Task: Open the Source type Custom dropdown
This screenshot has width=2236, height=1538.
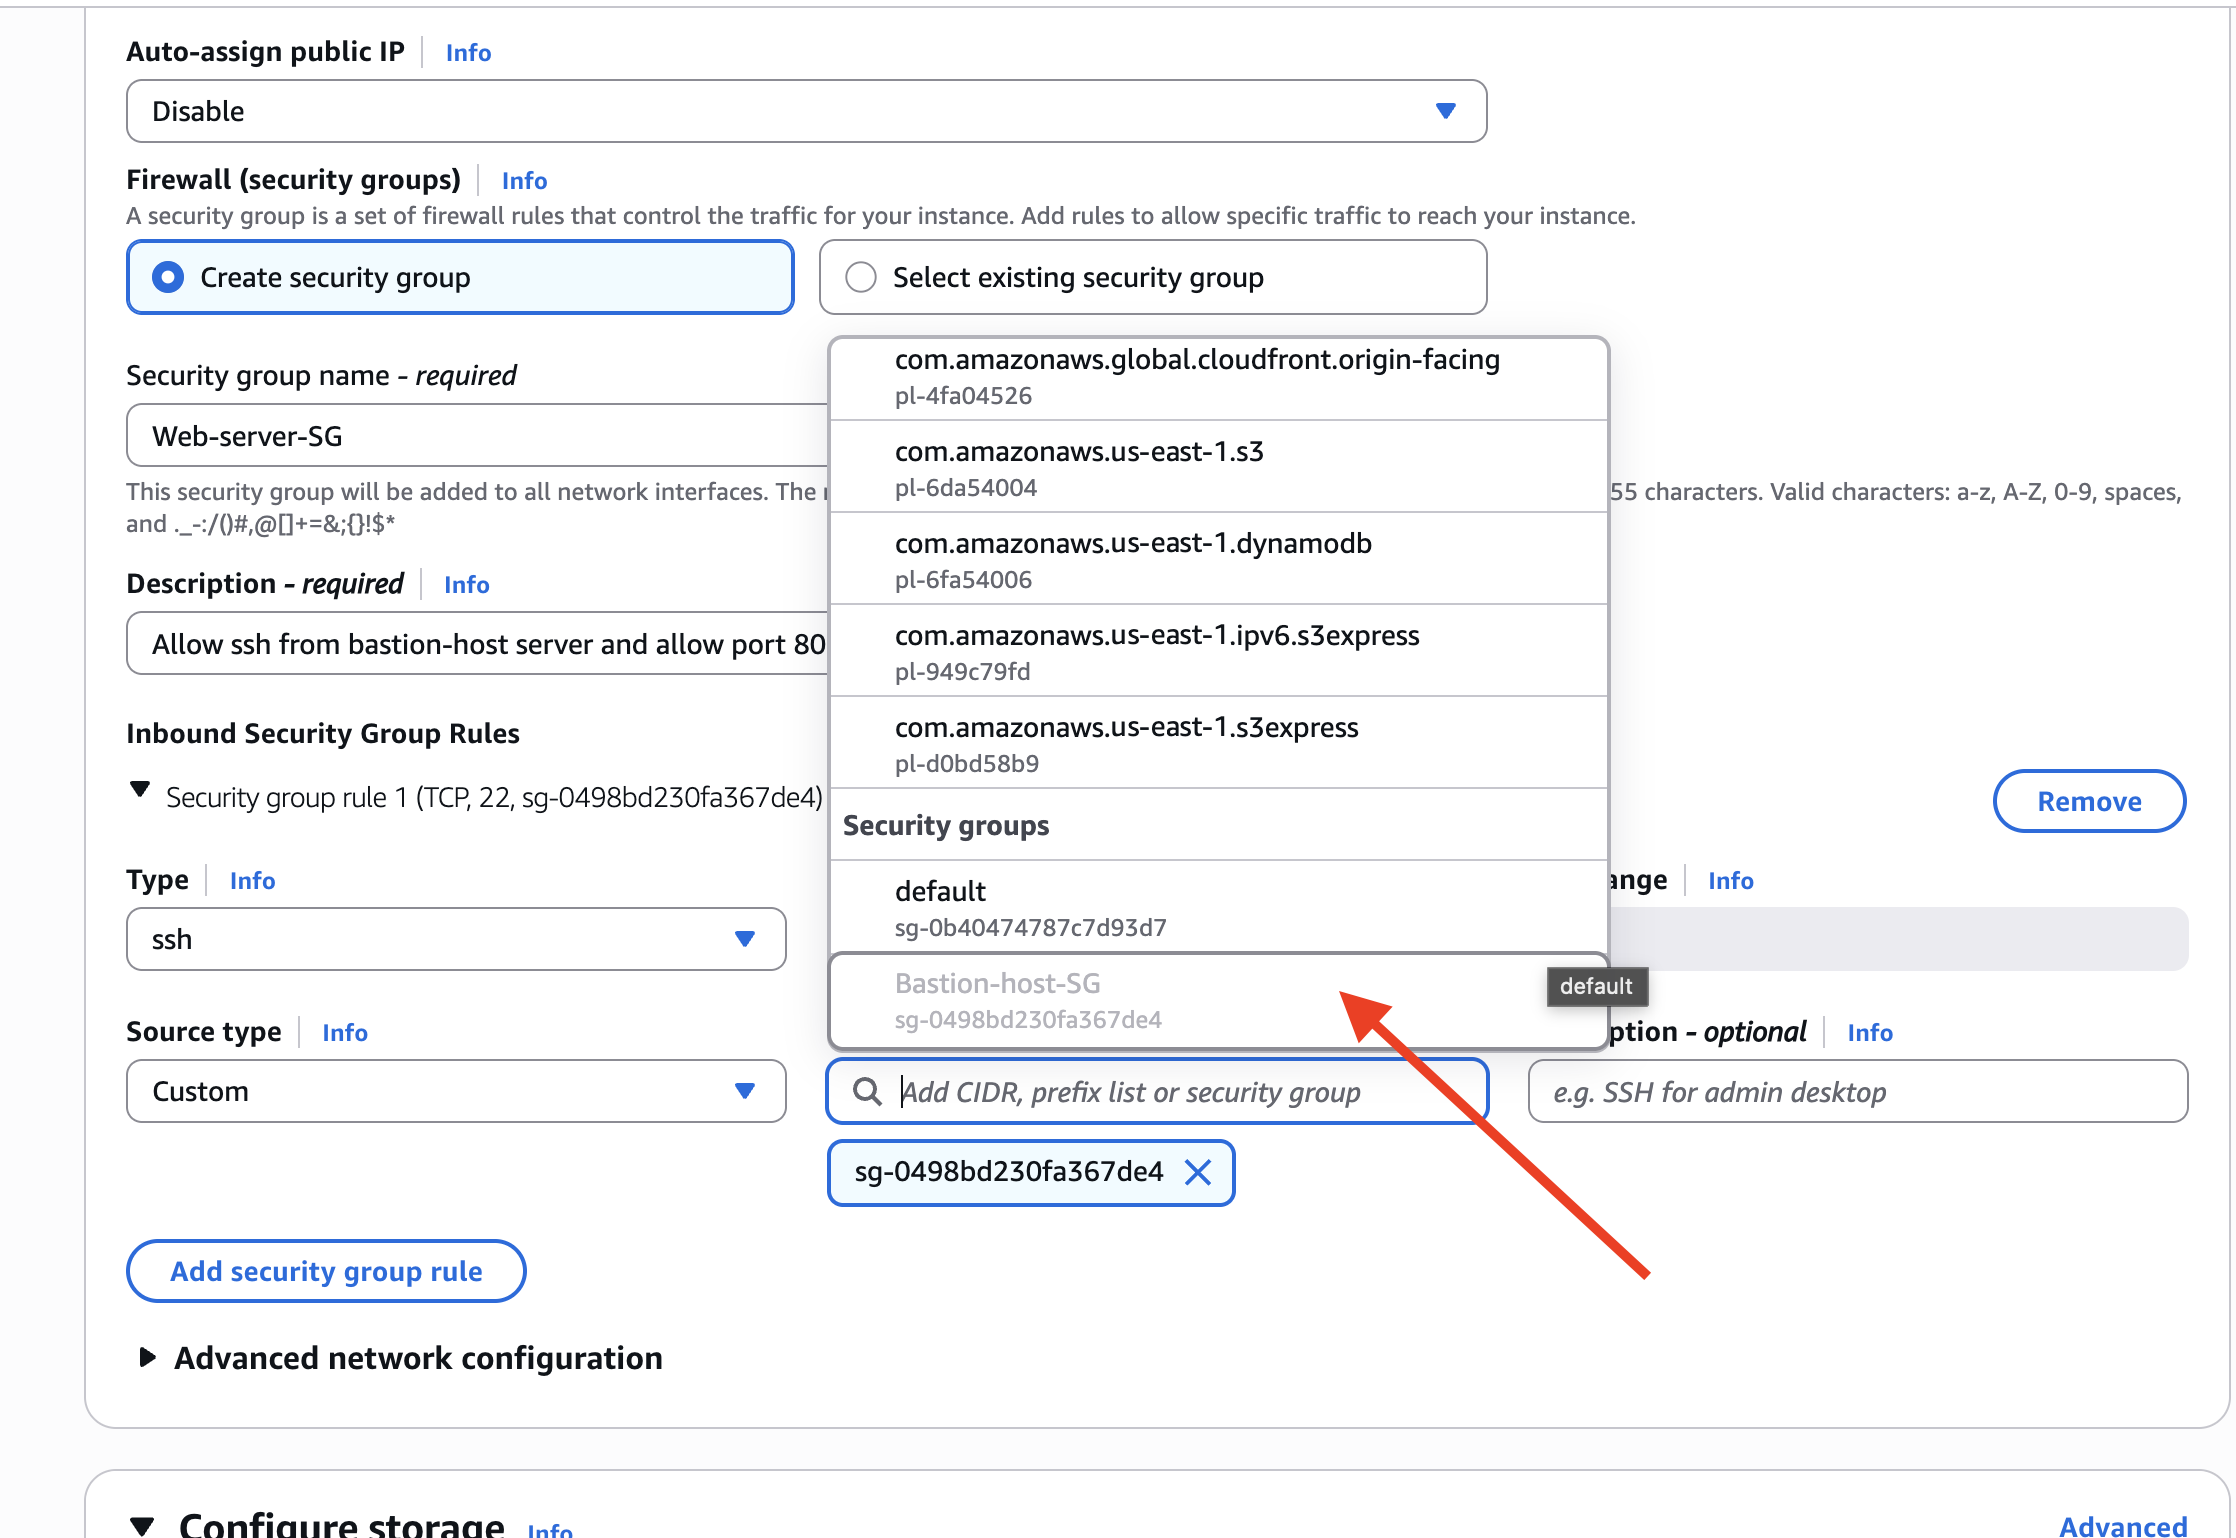Action: coord(456,1091)
